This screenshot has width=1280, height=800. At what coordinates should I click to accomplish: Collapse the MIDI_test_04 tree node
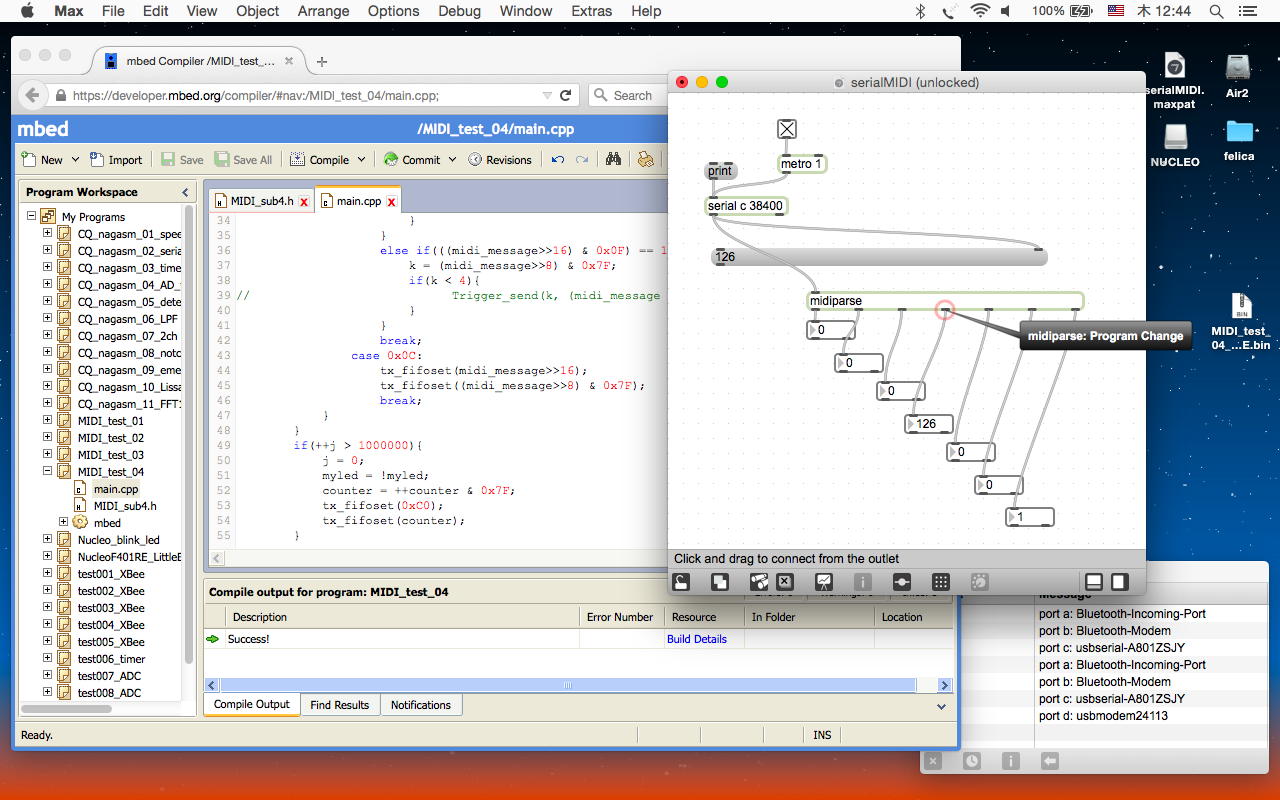[47, 472]
